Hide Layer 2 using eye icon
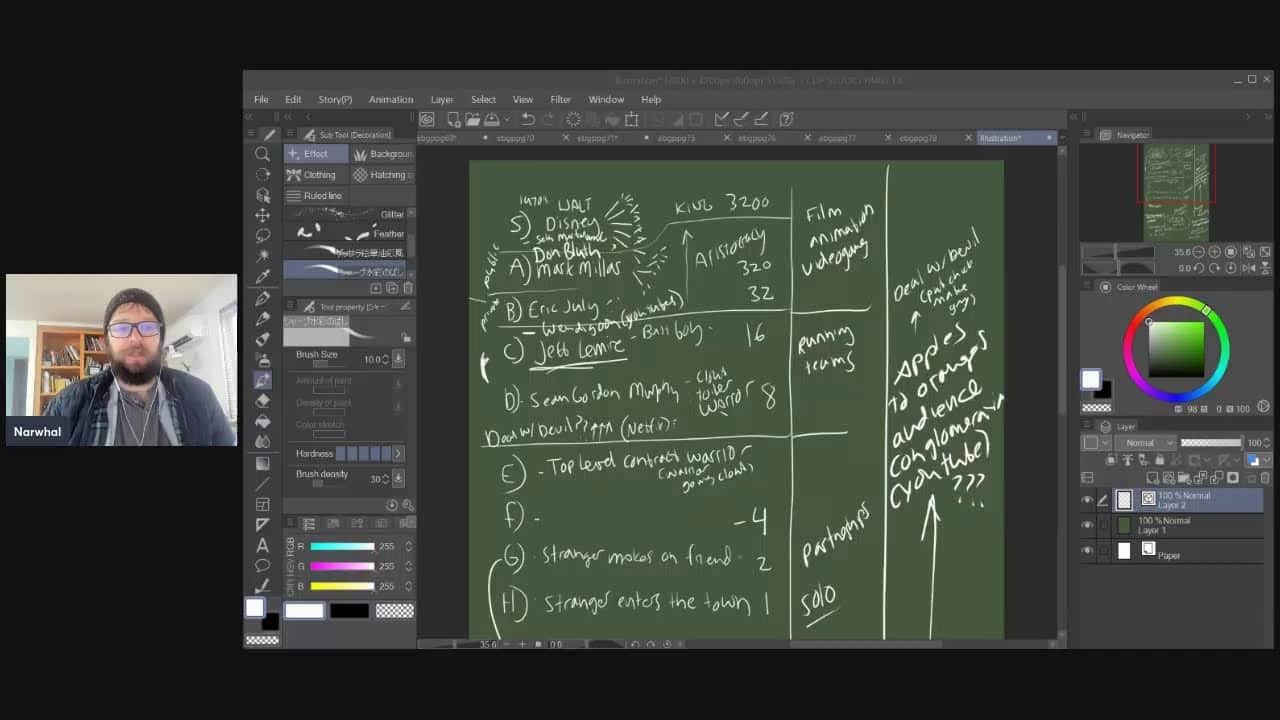 [1087, 500]
